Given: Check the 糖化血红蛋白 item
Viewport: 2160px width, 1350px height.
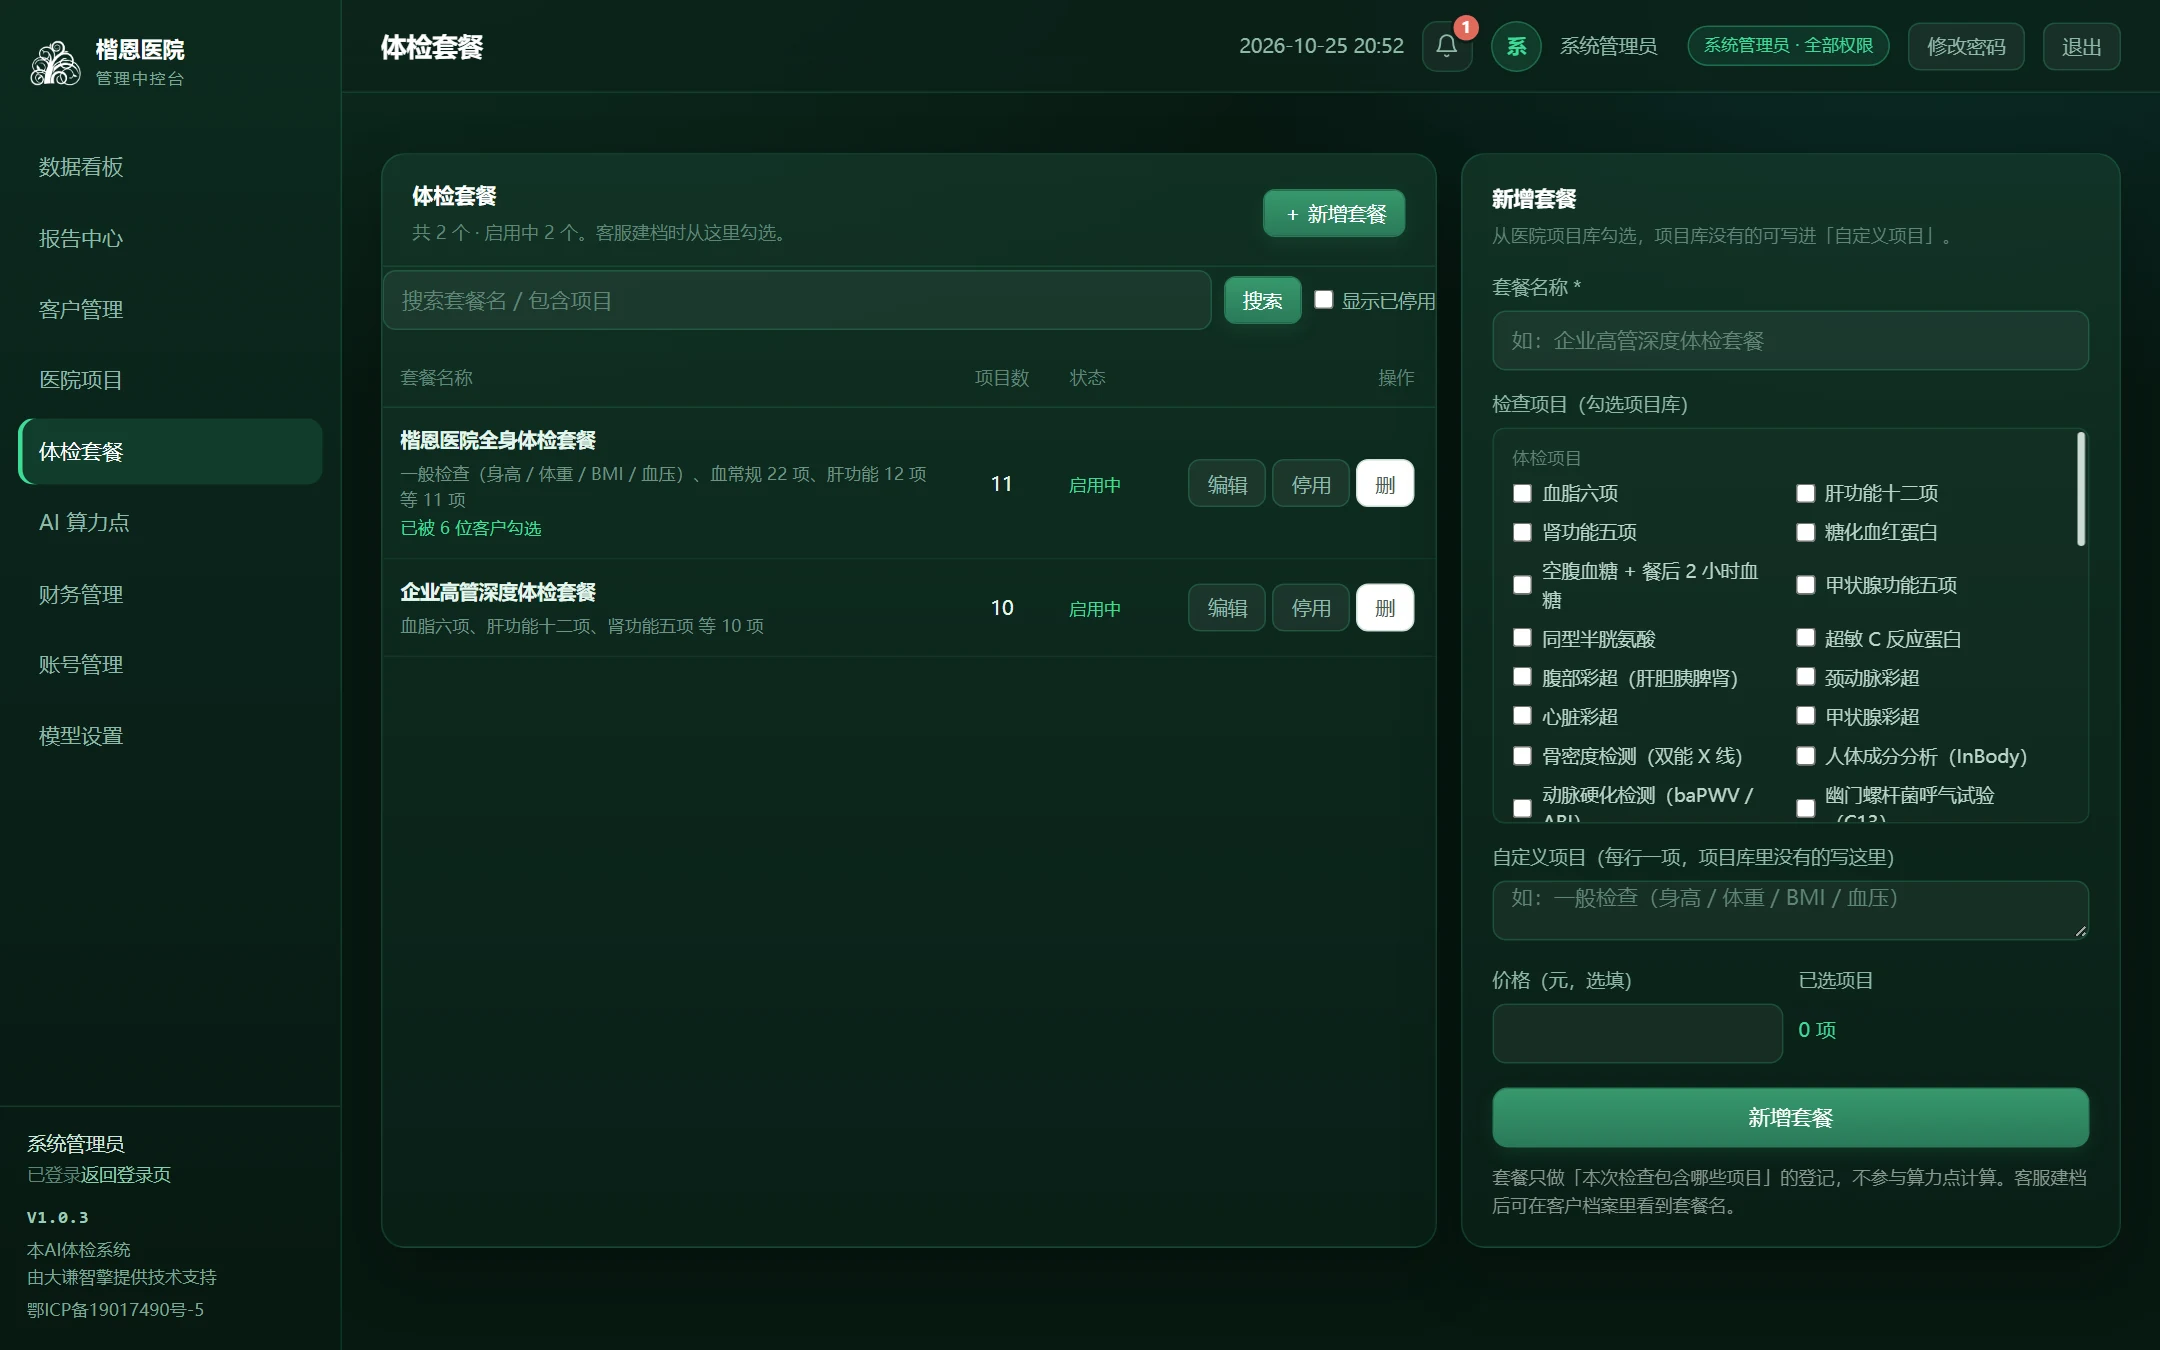Looking at the screenshot, I should click(1805, 532).
